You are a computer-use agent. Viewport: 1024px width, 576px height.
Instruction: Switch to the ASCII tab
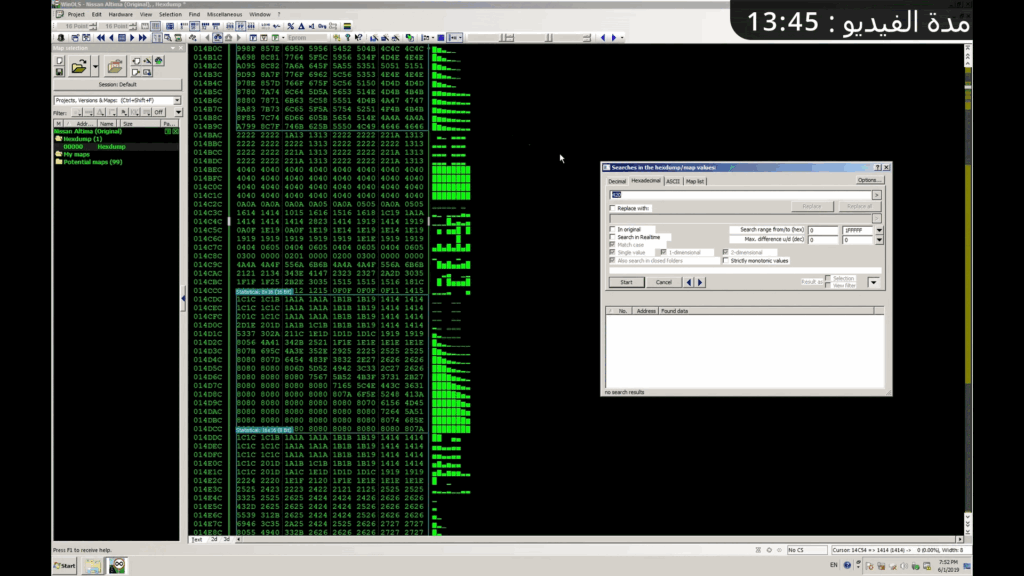coord(673,181)
